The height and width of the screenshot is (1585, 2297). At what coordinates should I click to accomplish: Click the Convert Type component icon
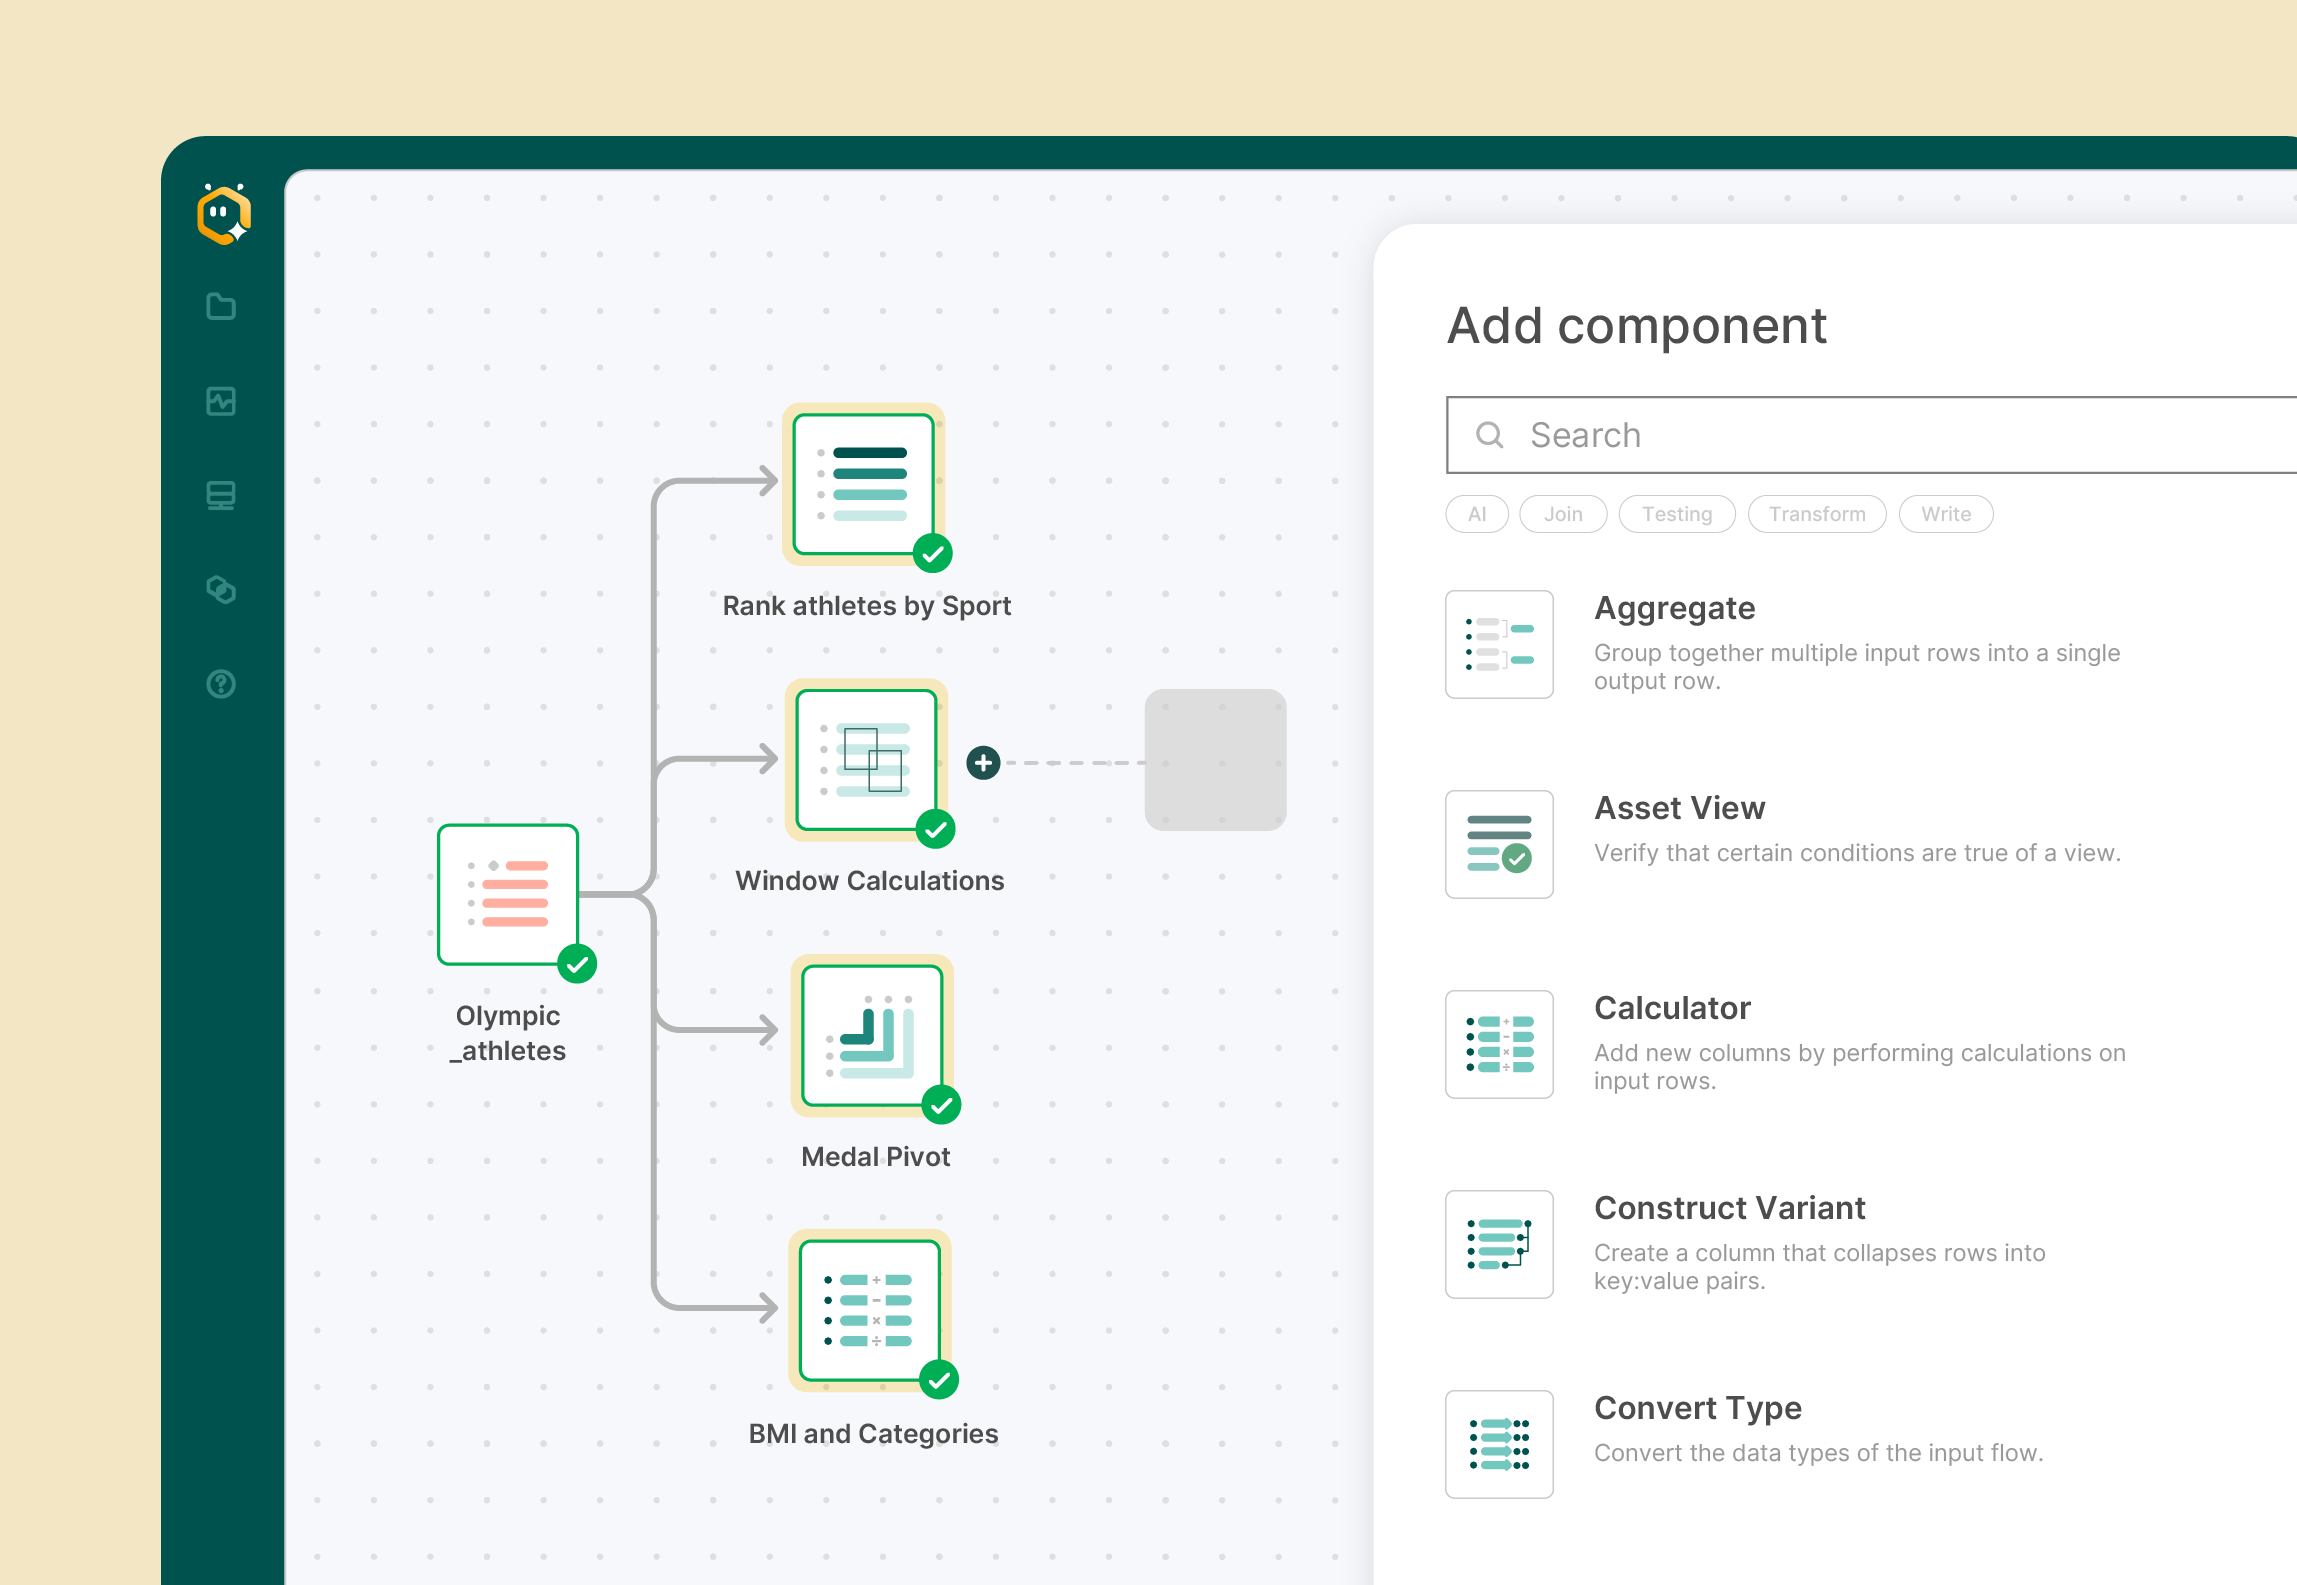tap(1499, 1443)
